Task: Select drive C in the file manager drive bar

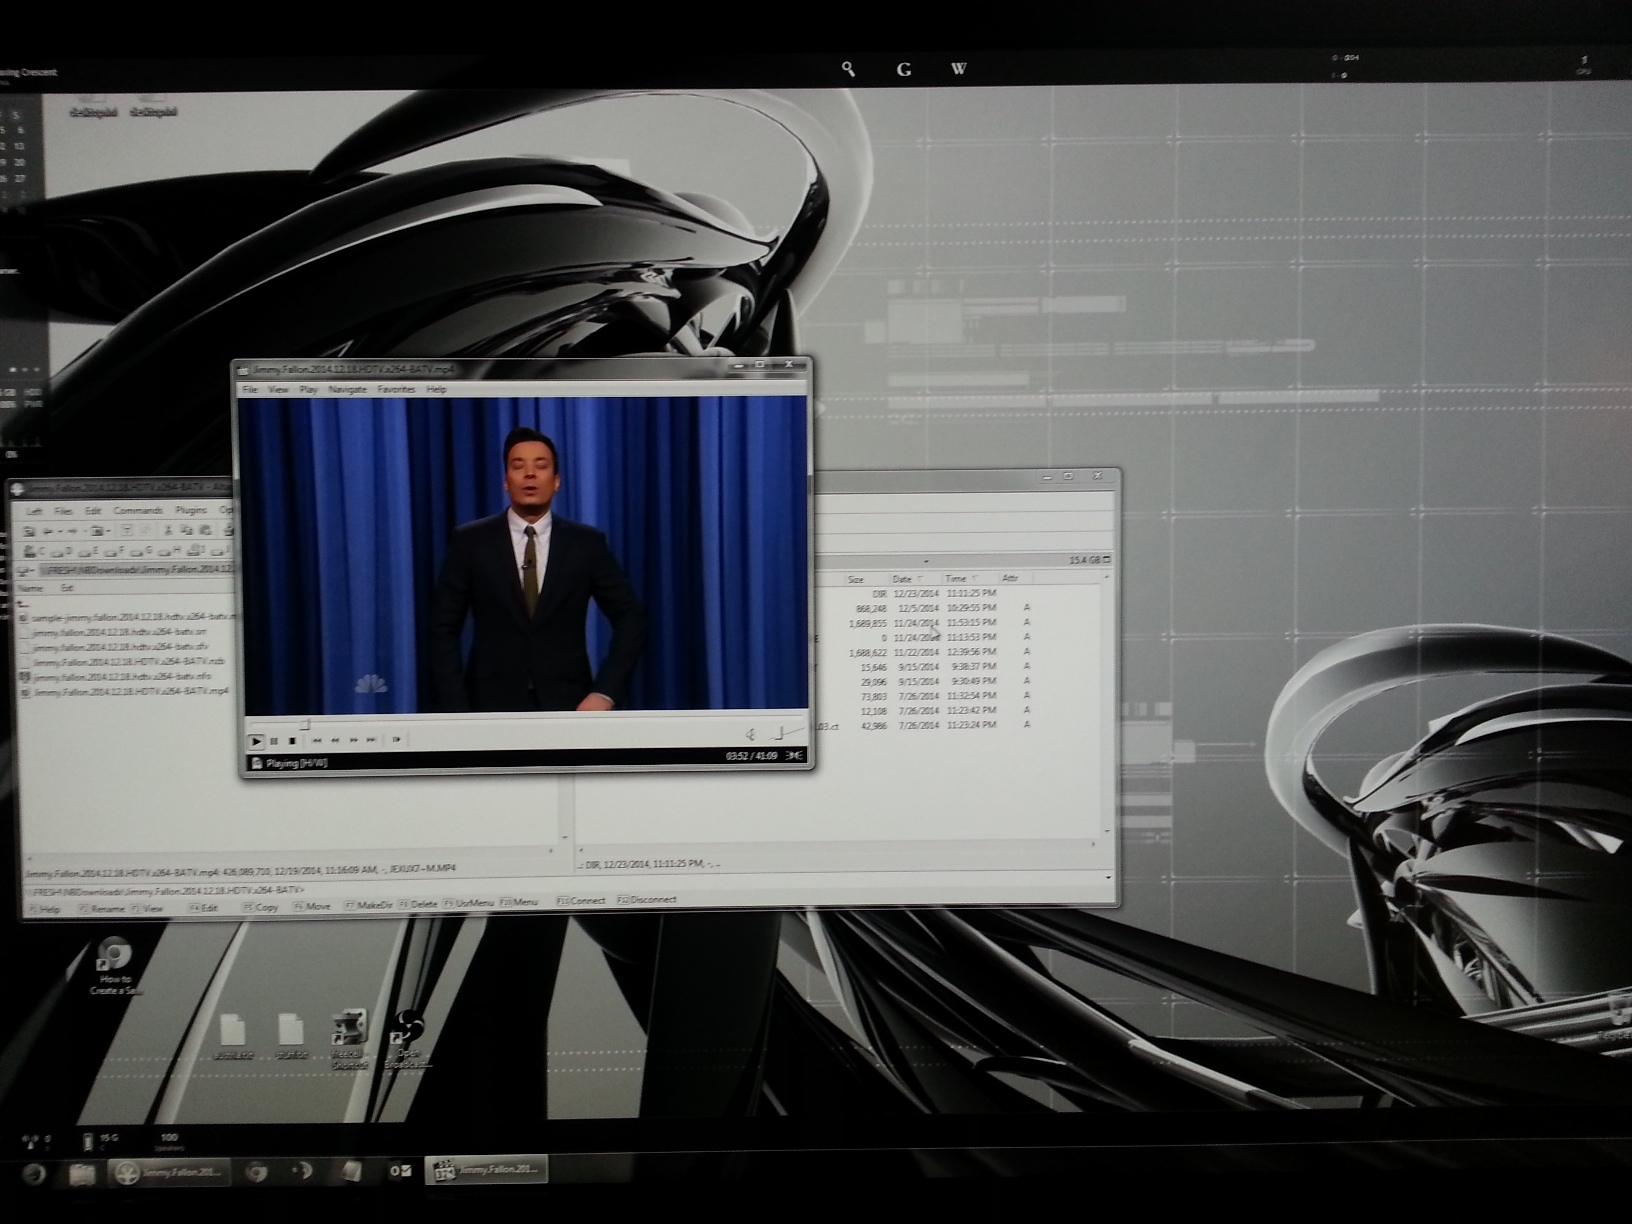Action: pos(35,552)
